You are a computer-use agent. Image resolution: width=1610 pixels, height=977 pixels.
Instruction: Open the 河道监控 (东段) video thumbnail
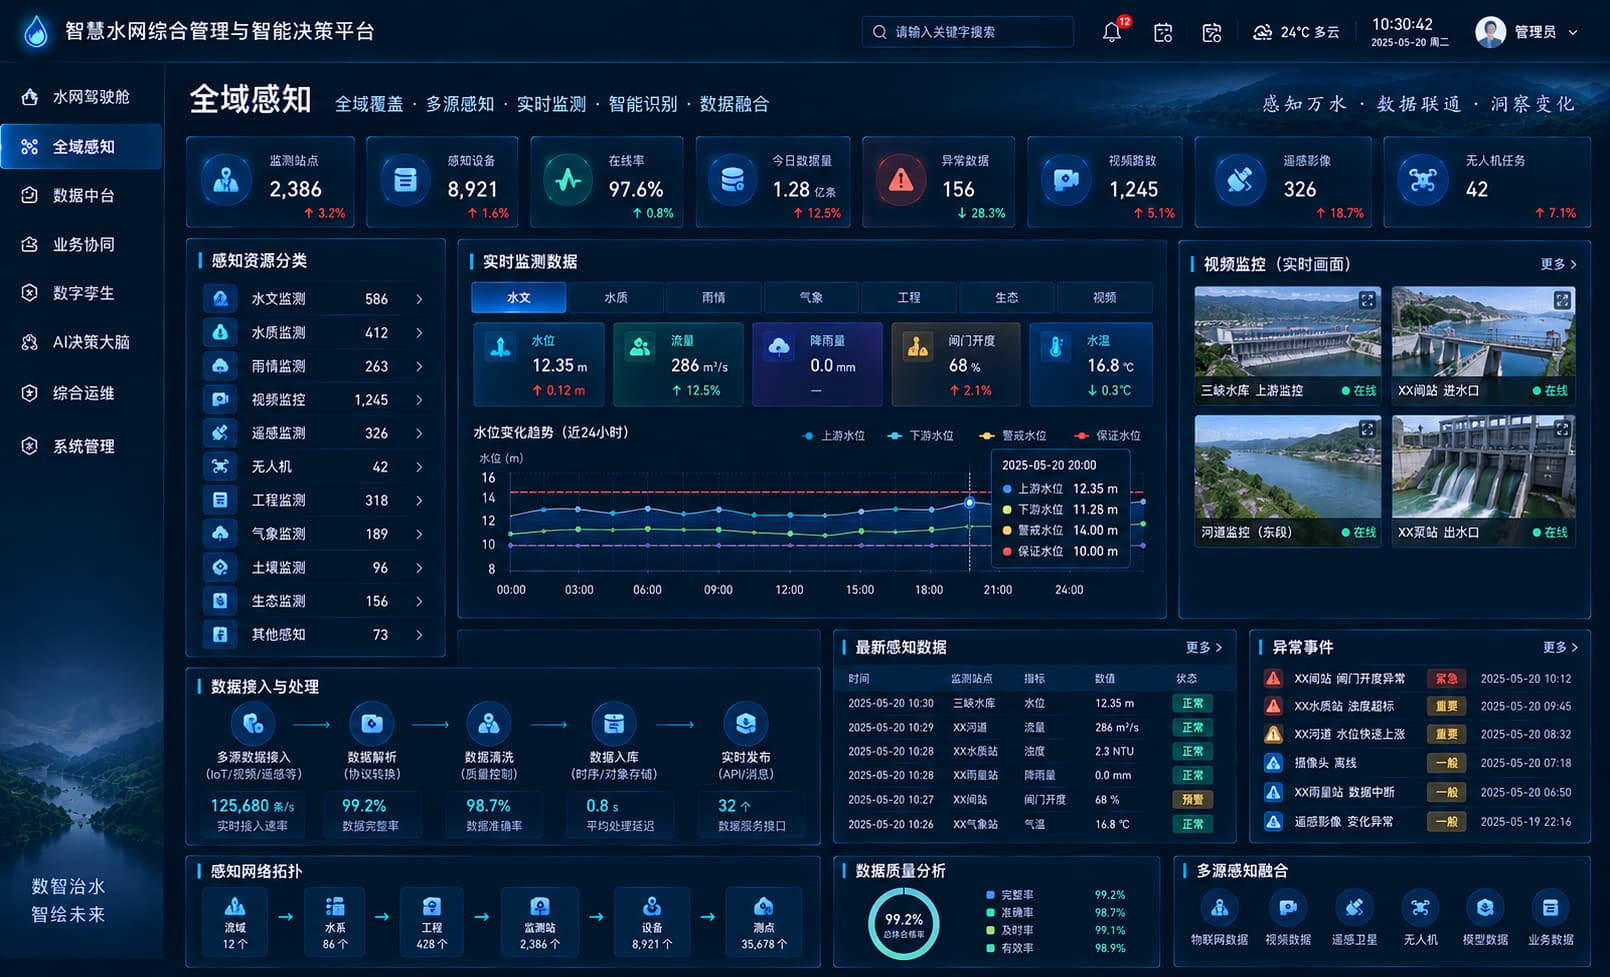[1287, 480]
